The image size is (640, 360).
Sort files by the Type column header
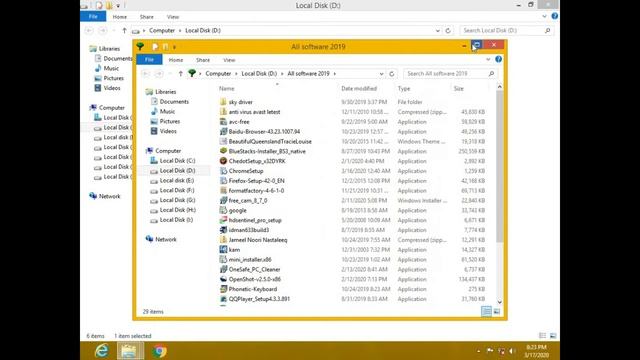pos(404,89)
